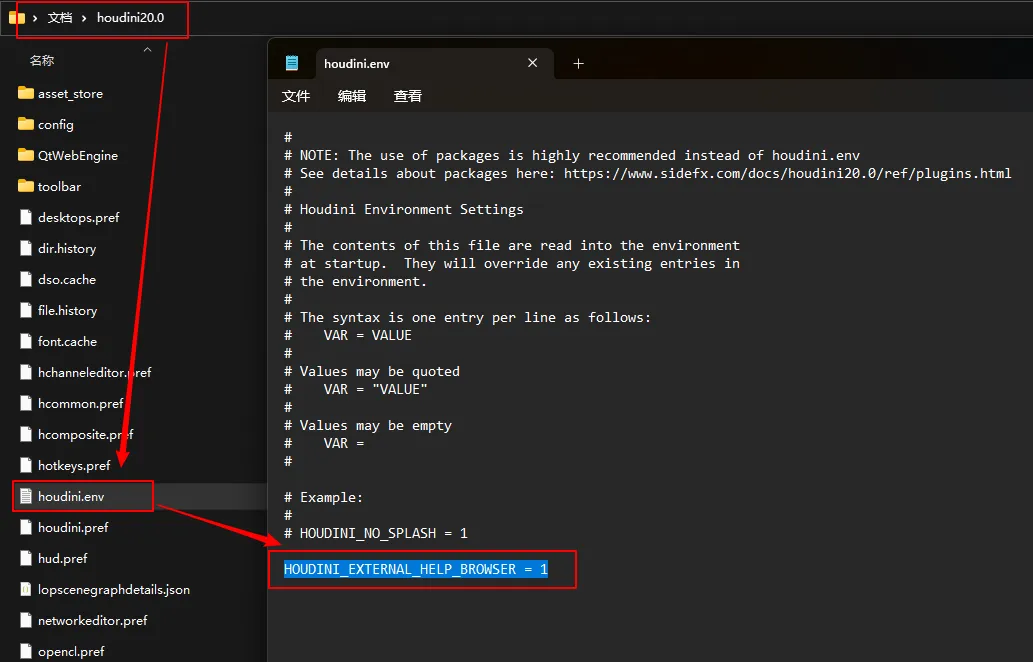Image resolution: width=1033 pixels, height=662 pixels.
Task: Expand the chevron before houdini20.0 breadcrumb
Action: (x=84, y=18)
